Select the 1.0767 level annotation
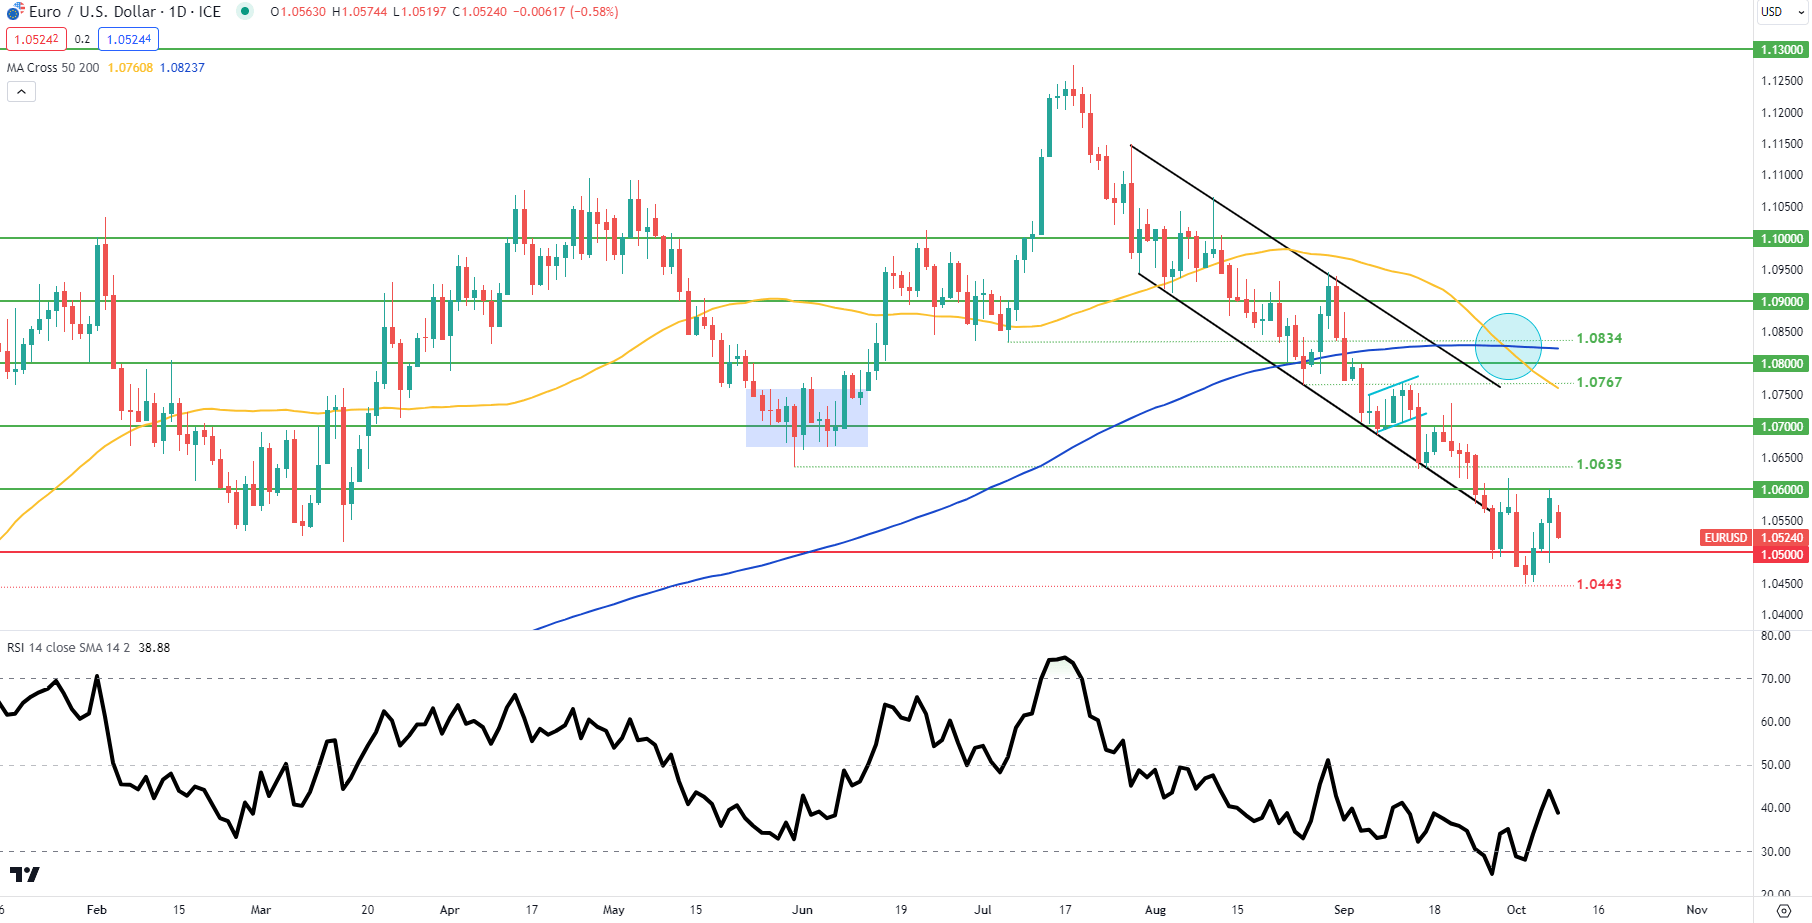Image resolution: width=1812 pixels, height=923 pixels. tap(1599, 382)
